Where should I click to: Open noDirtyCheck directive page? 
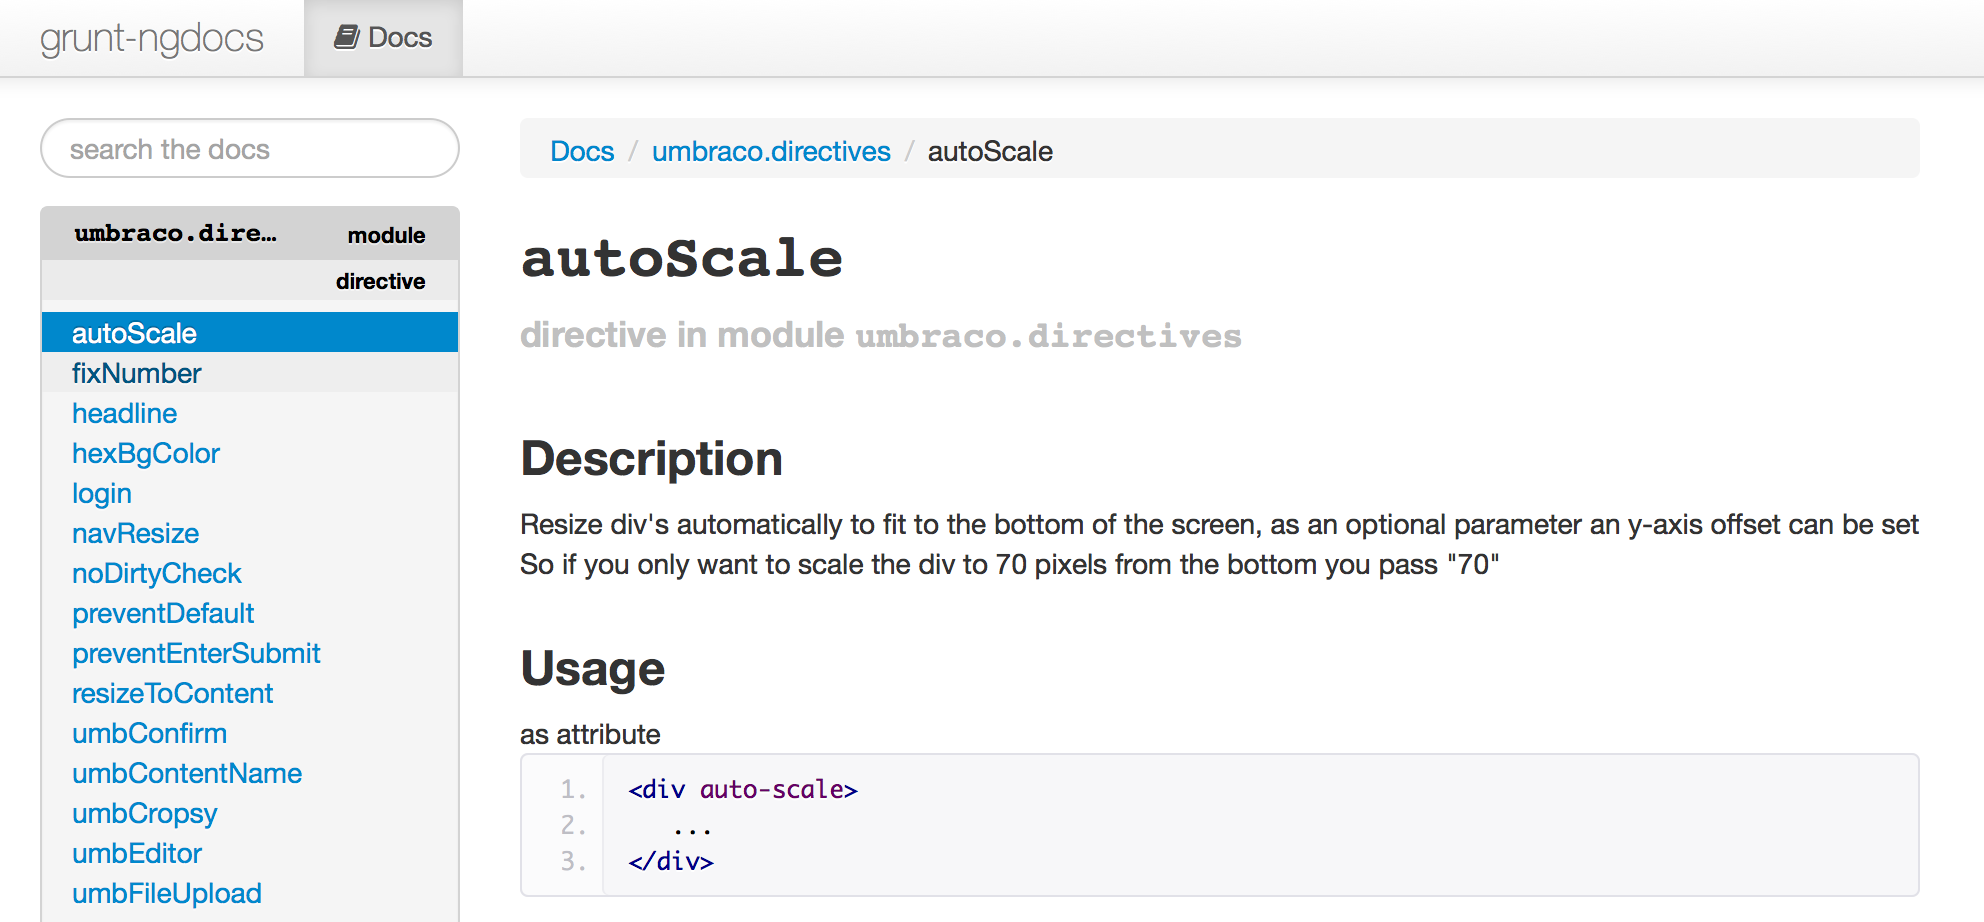coord(157,573)
